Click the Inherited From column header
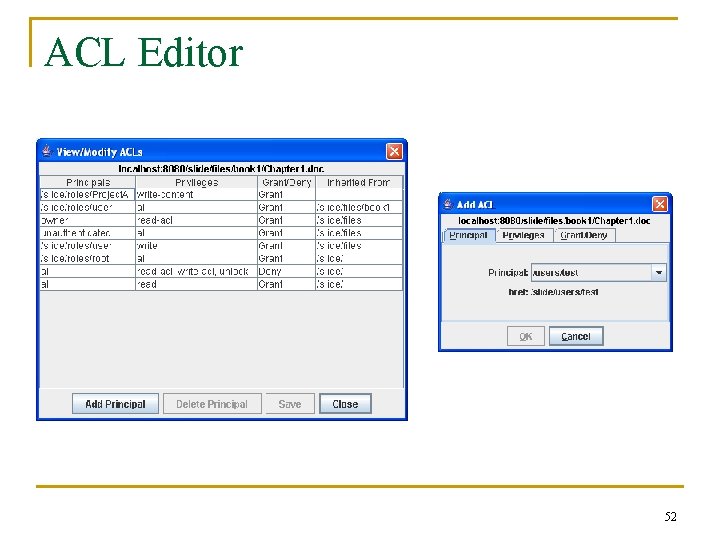The width and height of the screenshot is (720, 540). [359, 182]
